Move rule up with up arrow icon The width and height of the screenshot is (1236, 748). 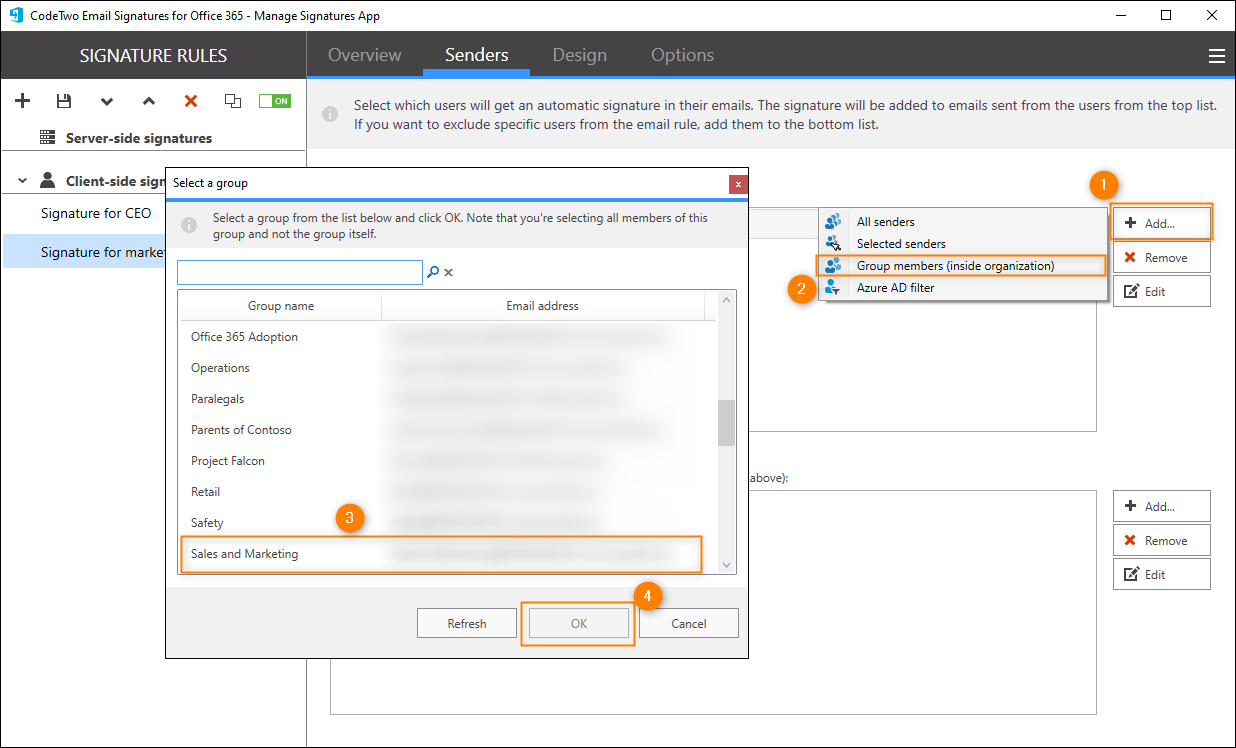point(149,101)
